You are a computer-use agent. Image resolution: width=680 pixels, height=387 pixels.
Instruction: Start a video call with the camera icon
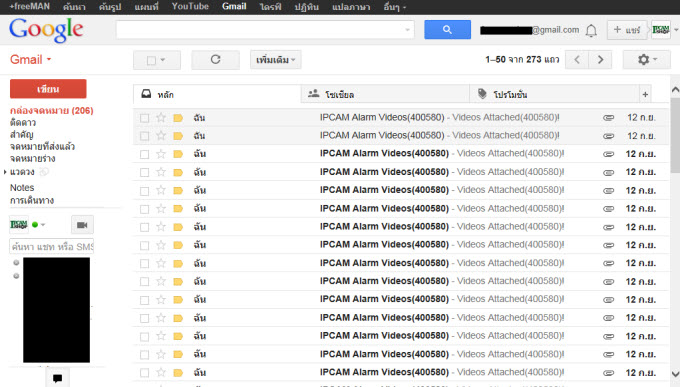click(x=82, y=225)
